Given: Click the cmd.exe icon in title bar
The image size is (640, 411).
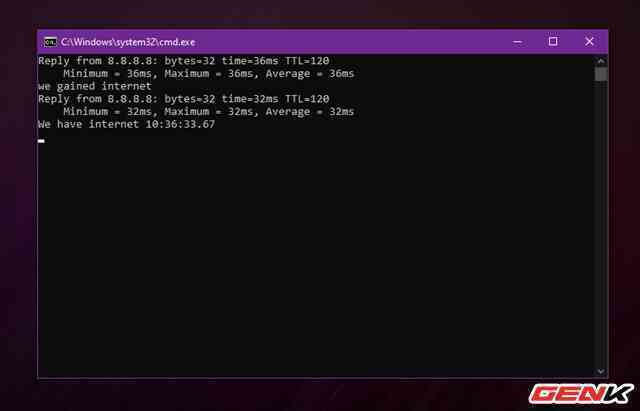Looking at the screenshot, I should point(50,42).
